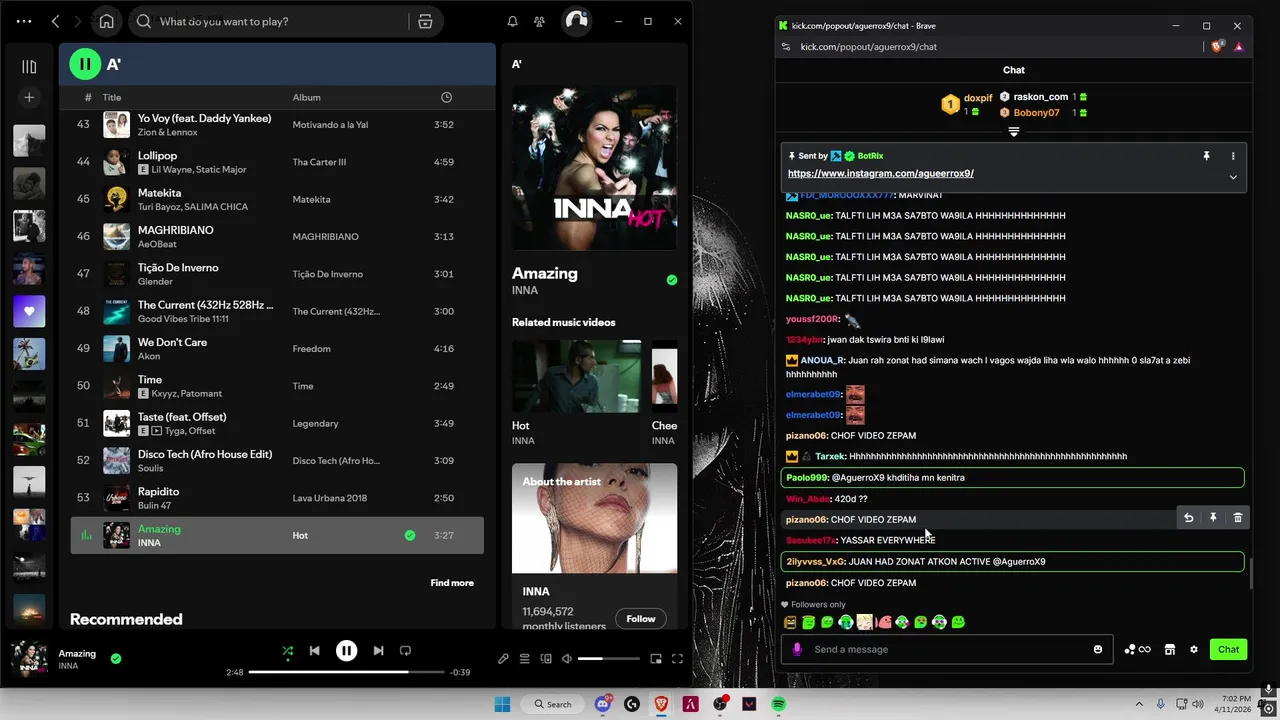Screen dimensions: 1280x720
Task: Show hidden system tray icons
Action: coord(1138,704)
